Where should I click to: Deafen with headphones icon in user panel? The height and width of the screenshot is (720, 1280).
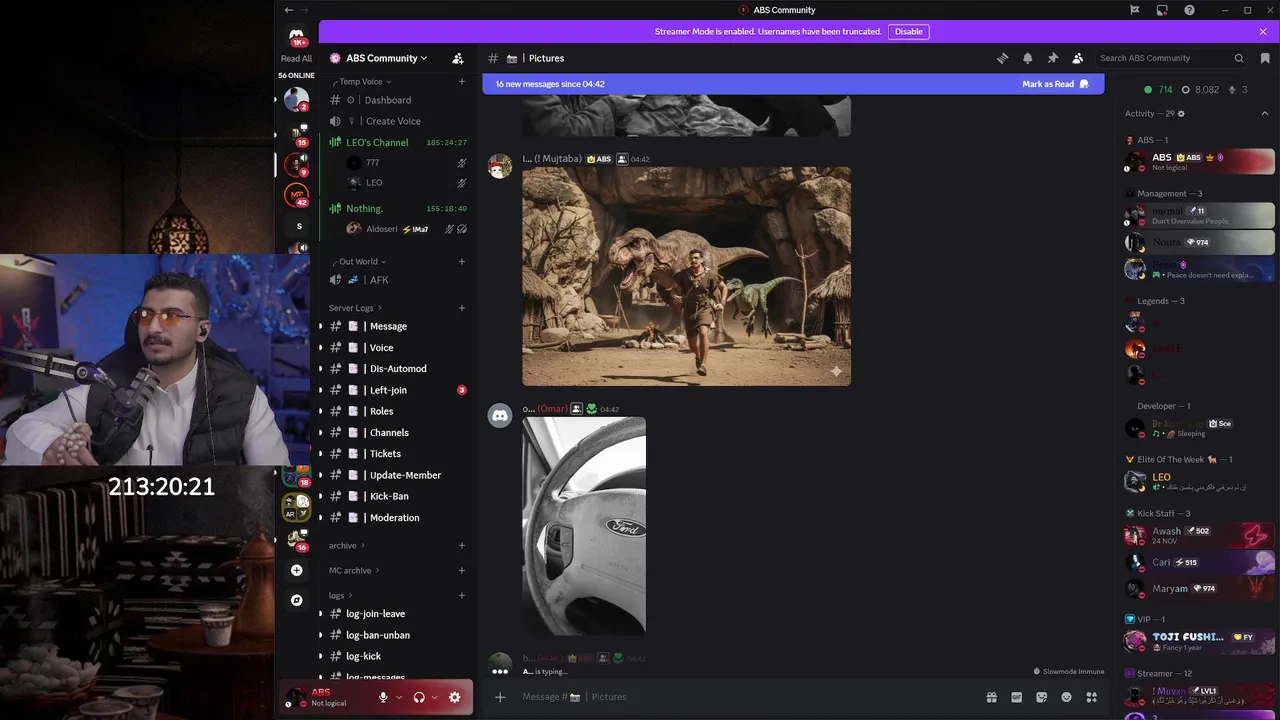[x=419, y=697]
